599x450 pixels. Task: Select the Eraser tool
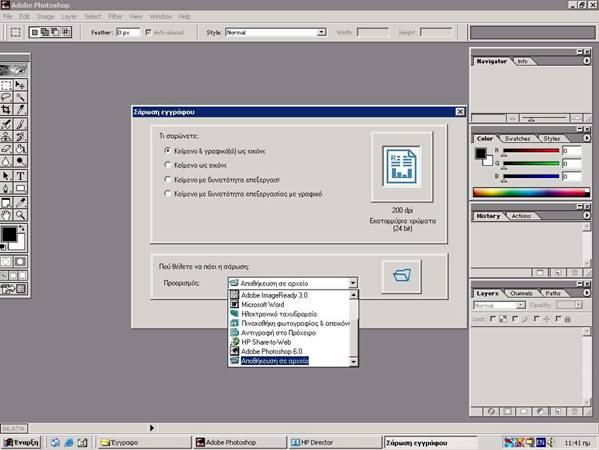pos(6,149)
